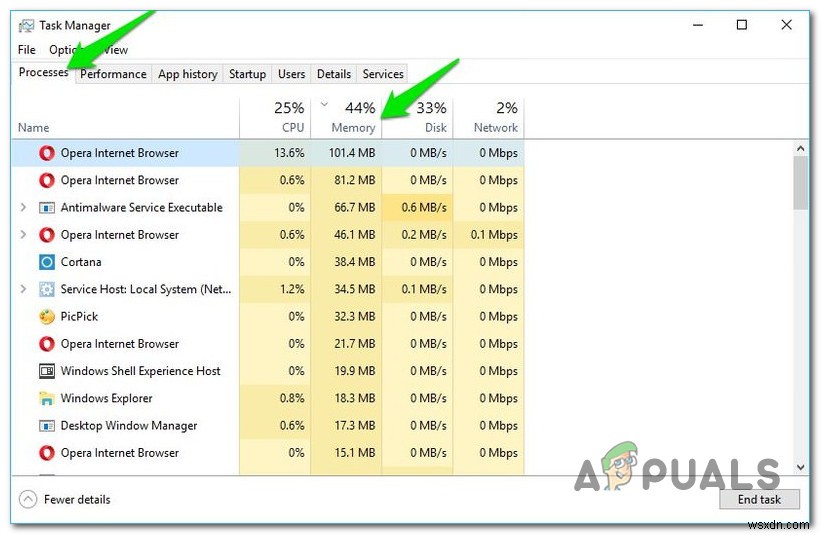Select the Windows Explorer process name

click(106, 398)
